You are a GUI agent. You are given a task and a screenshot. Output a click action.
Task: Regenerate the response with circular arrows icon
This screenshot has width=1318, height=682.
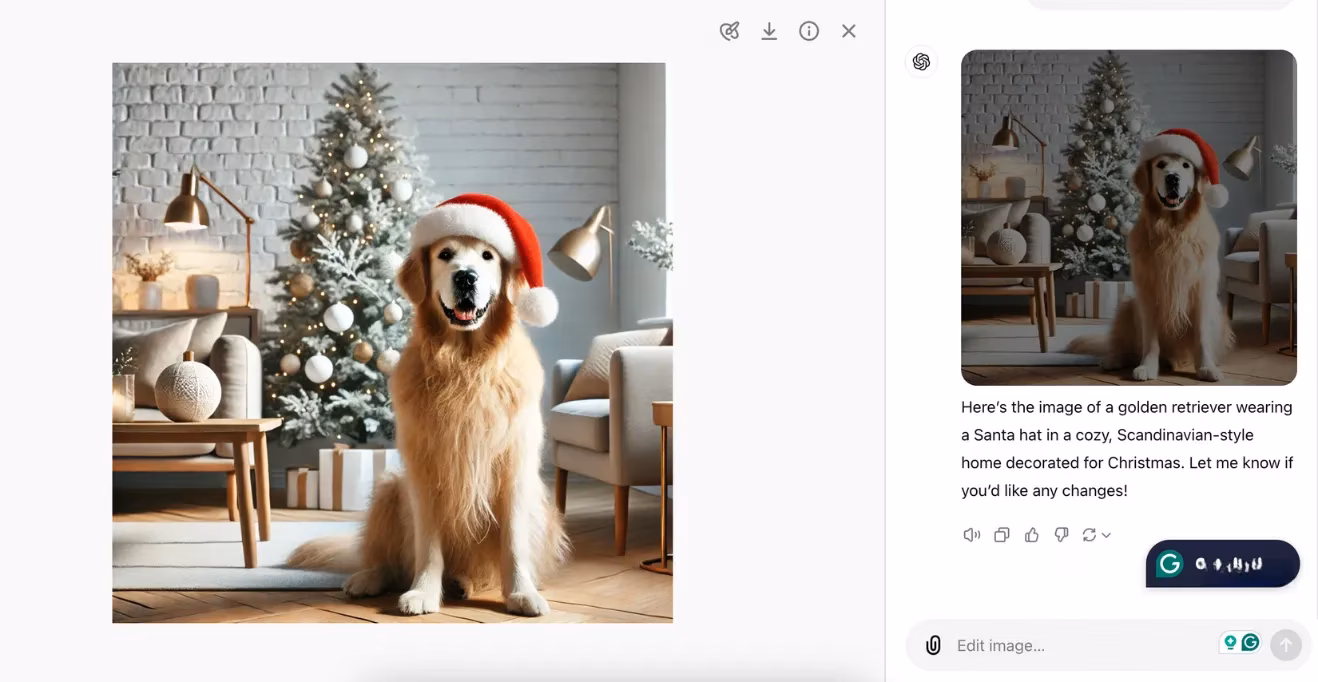[1089, 535]
